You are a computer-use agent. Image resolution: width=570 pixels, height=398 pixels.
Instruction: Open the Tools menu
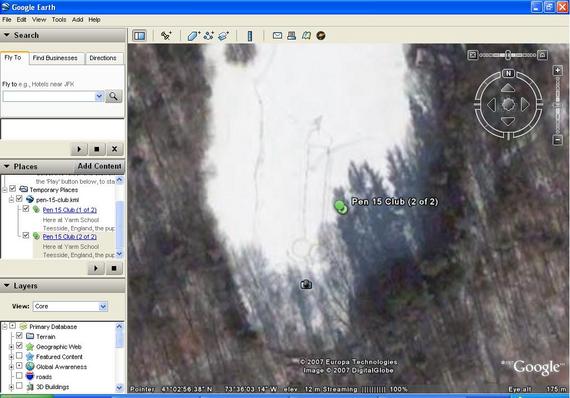(59, 20)
